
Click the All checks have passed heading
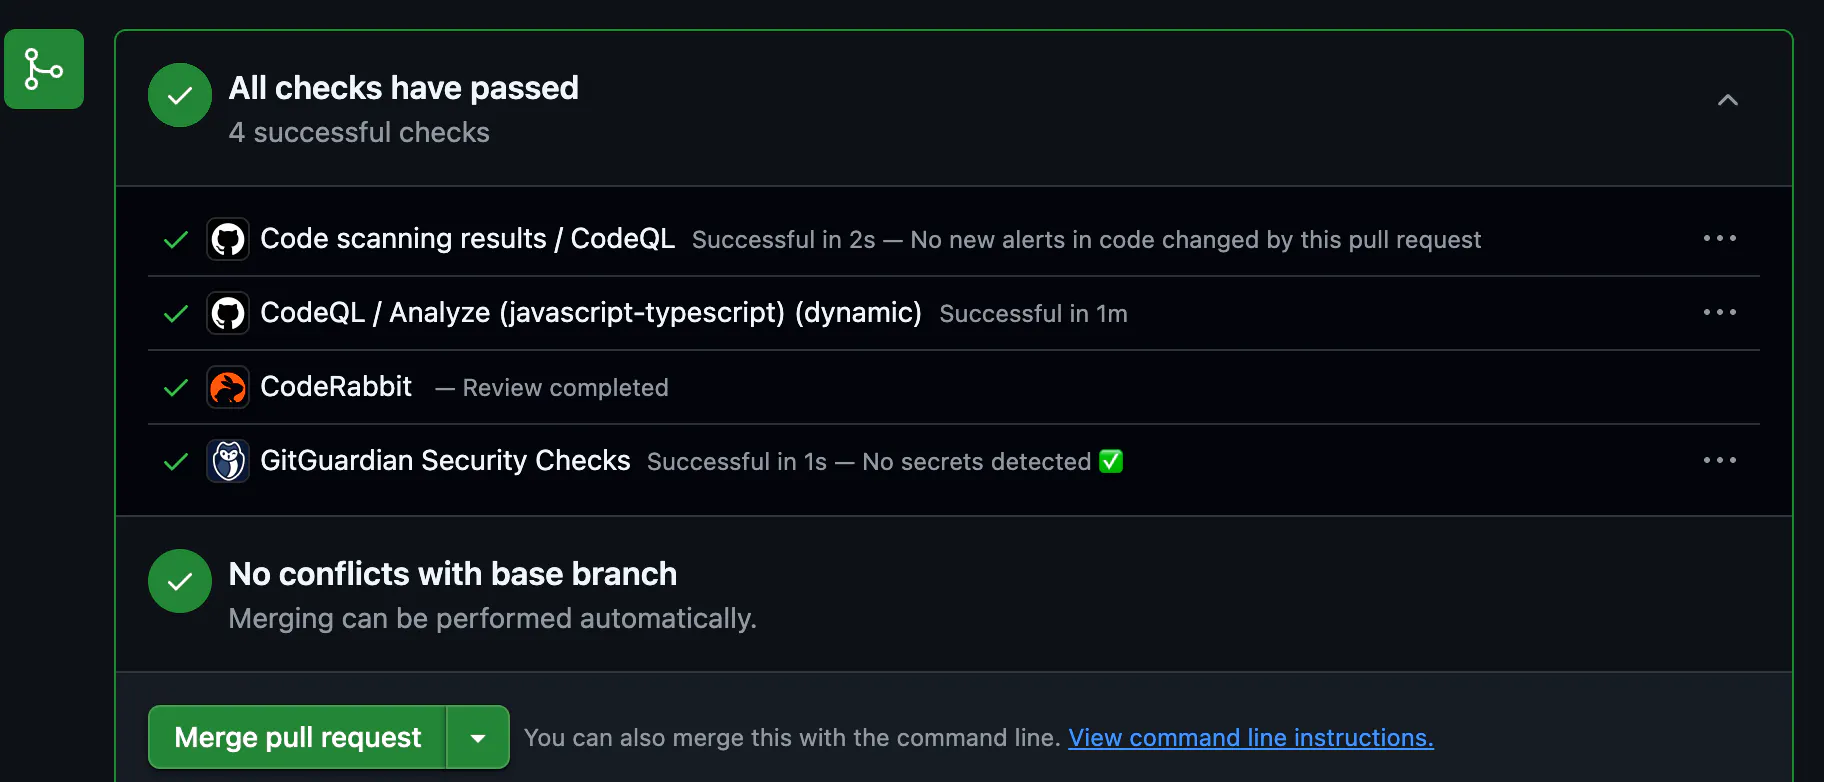403,88
